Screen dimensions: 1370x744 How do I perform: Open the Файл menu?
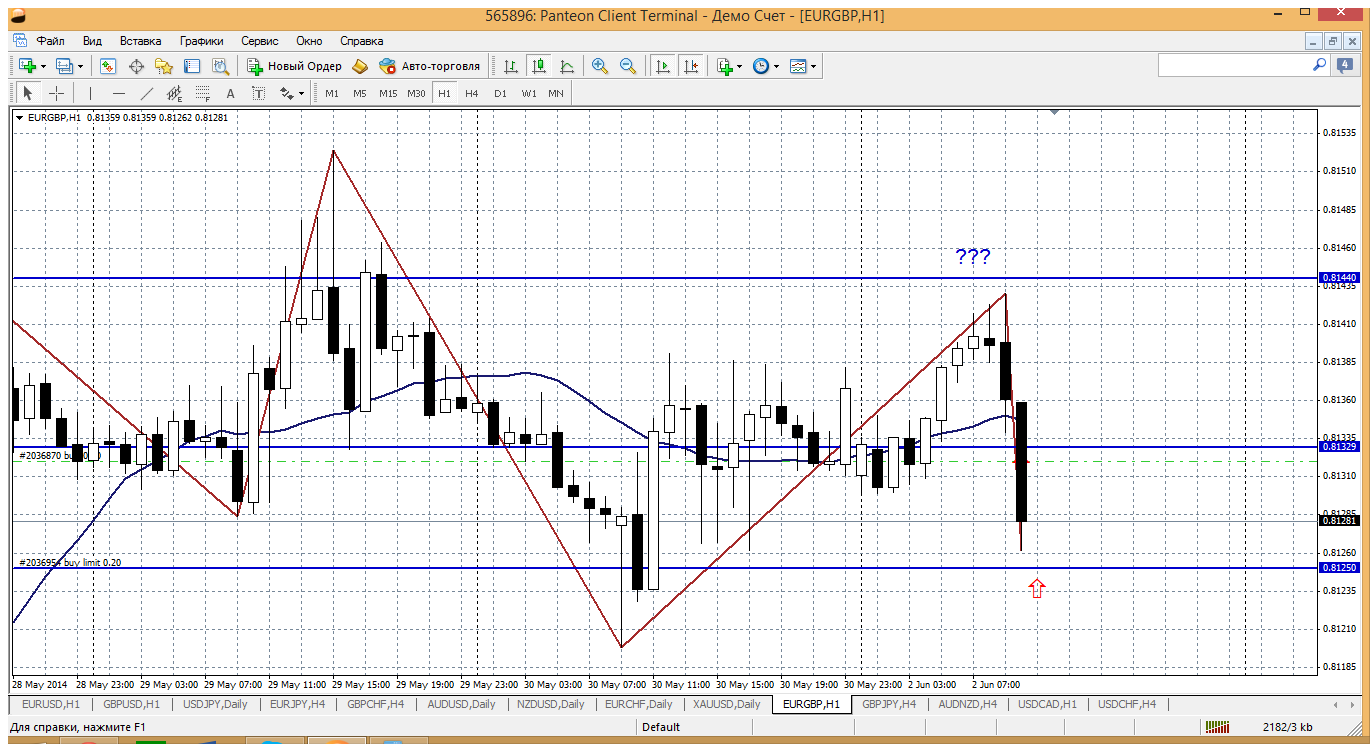tap(51, 41)
